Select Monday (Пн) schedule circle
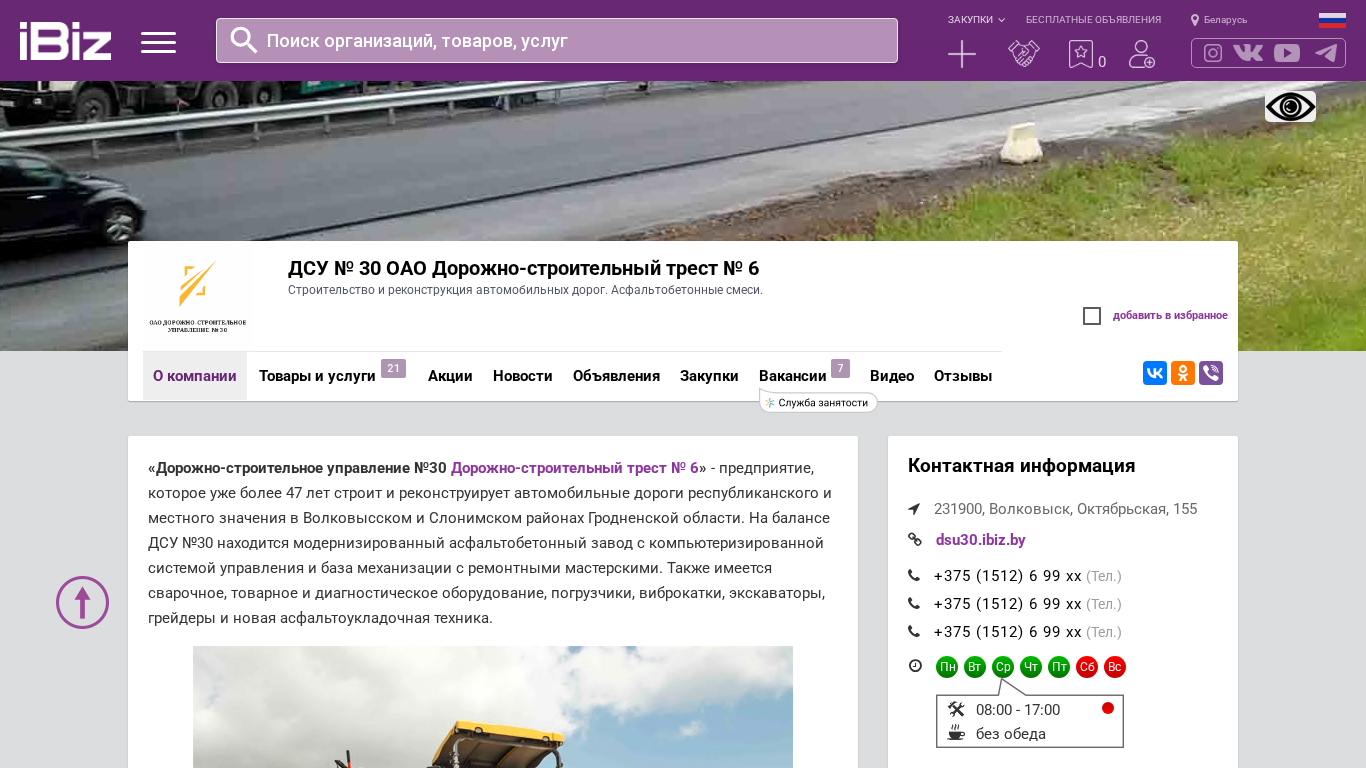1366x768 pixels. [x=947, y=667]
